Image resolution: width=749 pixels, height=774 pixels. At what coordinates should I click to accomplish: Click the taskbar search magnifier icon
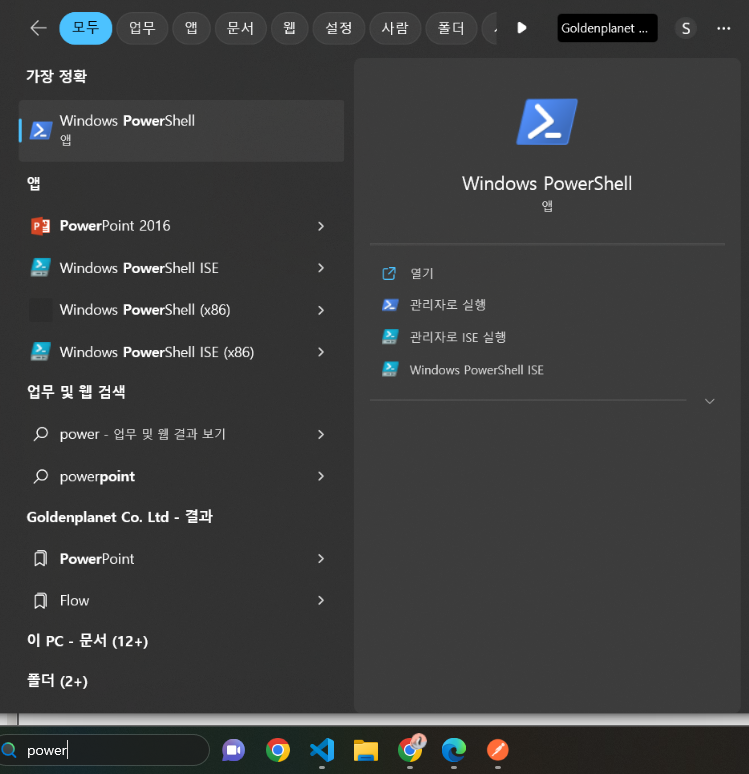[x=9, y=750]
